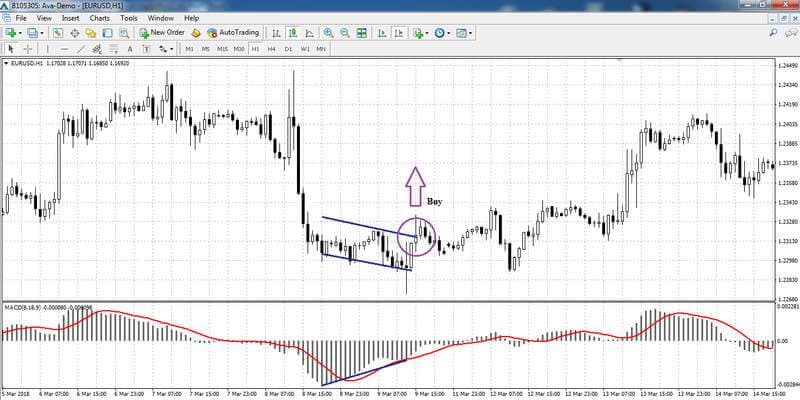Open the Tools menu
The width and height of the screenshot is (800, 400).
click(x=129, y=18)
